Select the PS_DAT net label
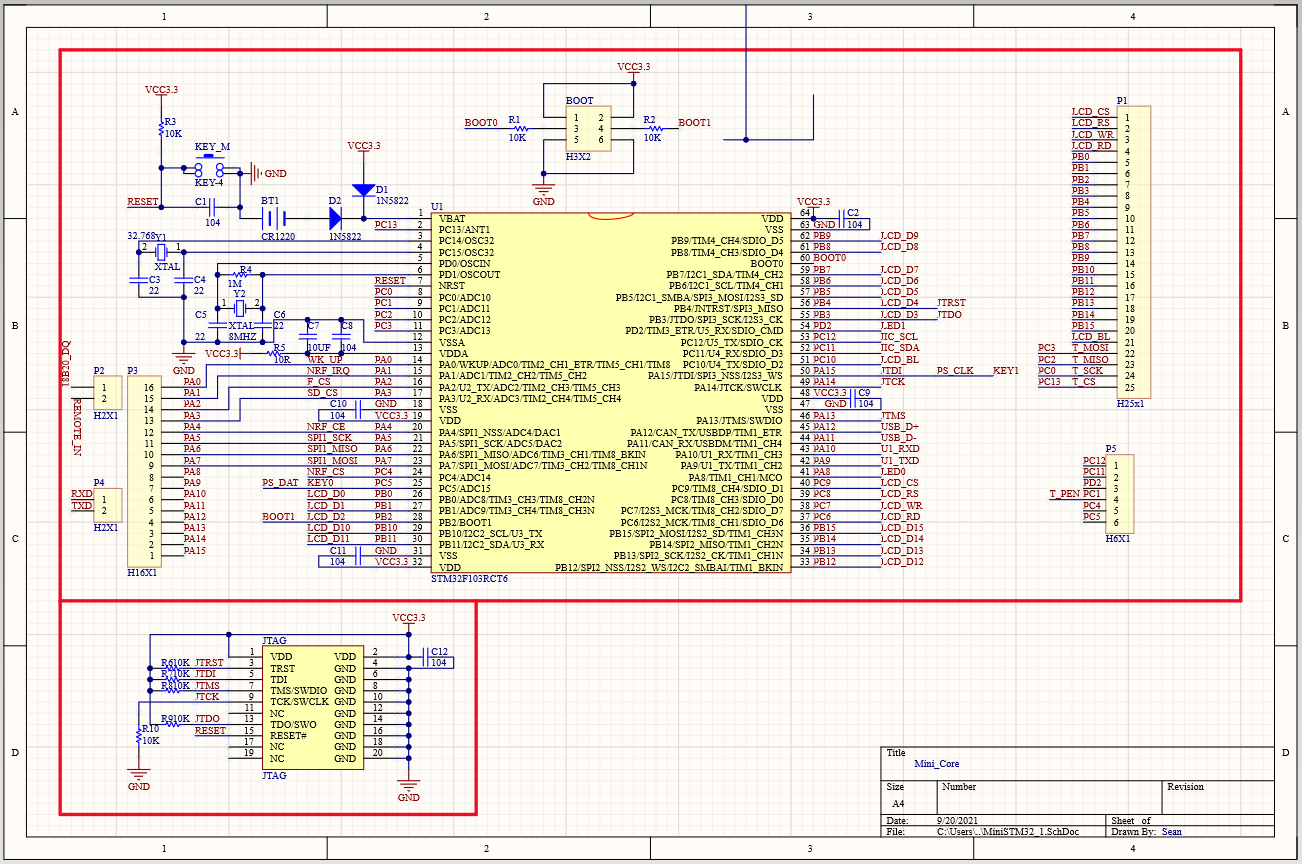This screenshot has height=864, width=1302. click(281, 483)
